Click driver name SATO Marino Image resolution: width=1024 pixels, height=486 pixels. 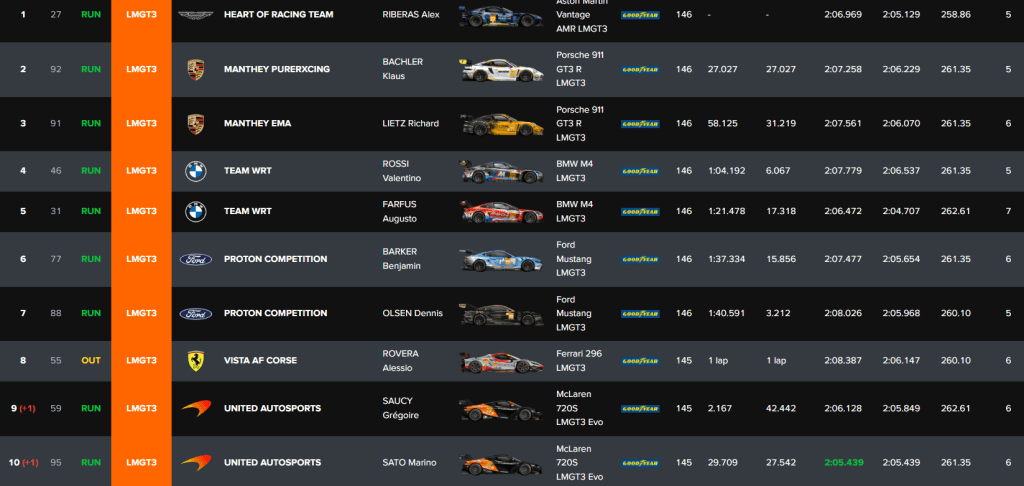coord(409,462)
